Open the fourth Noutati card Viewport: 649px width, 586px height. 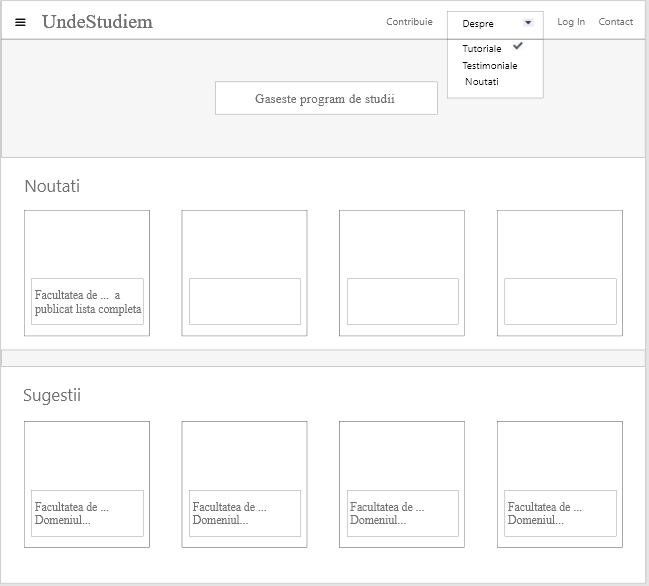pyautogui.click(x=559, y=272)
